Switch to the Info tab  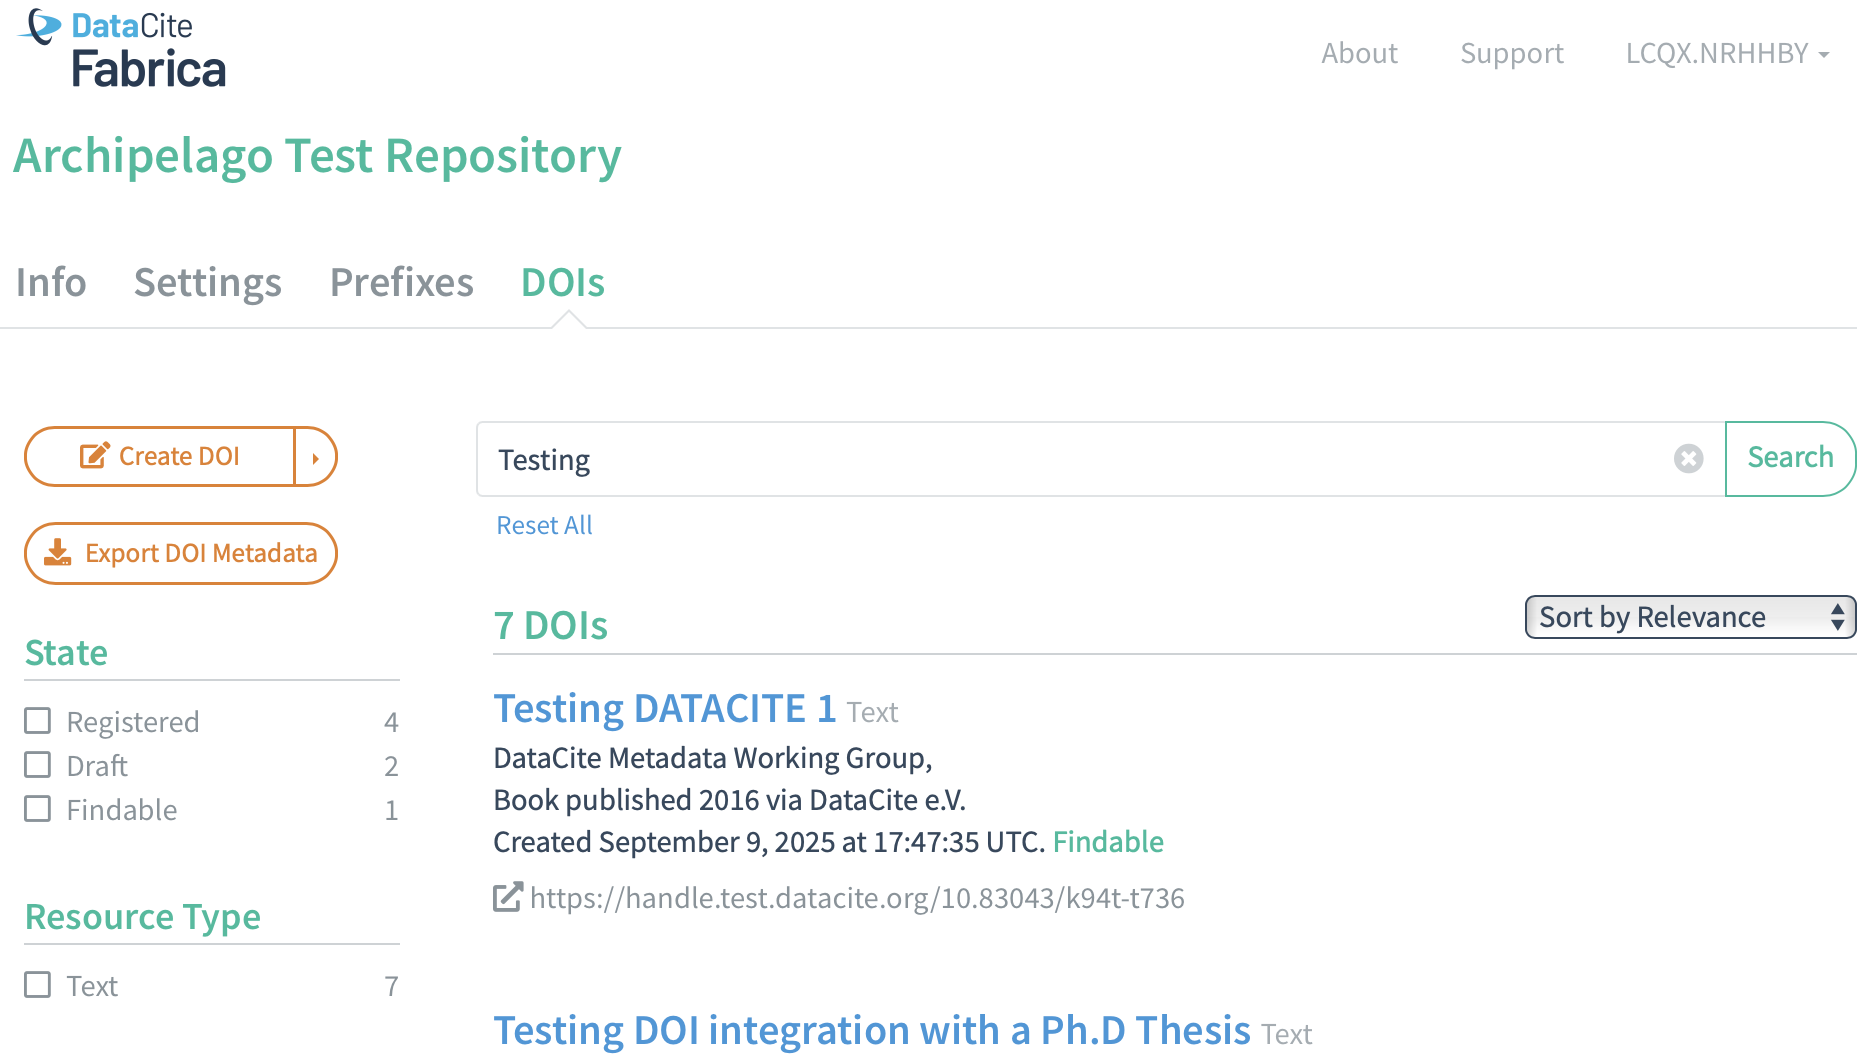point(51,283)
